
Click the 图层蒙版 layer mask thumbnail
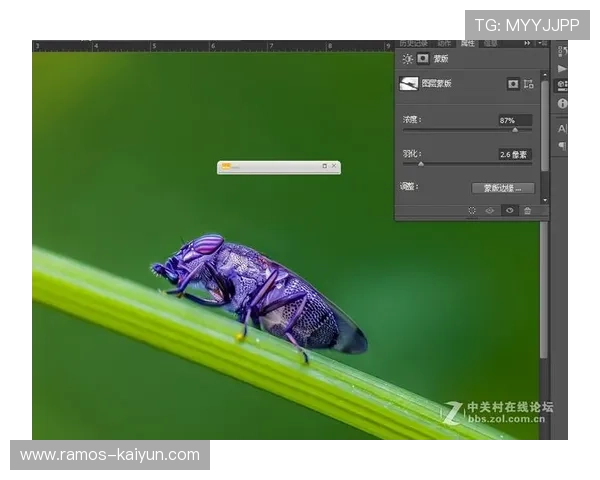coord(409,83)
